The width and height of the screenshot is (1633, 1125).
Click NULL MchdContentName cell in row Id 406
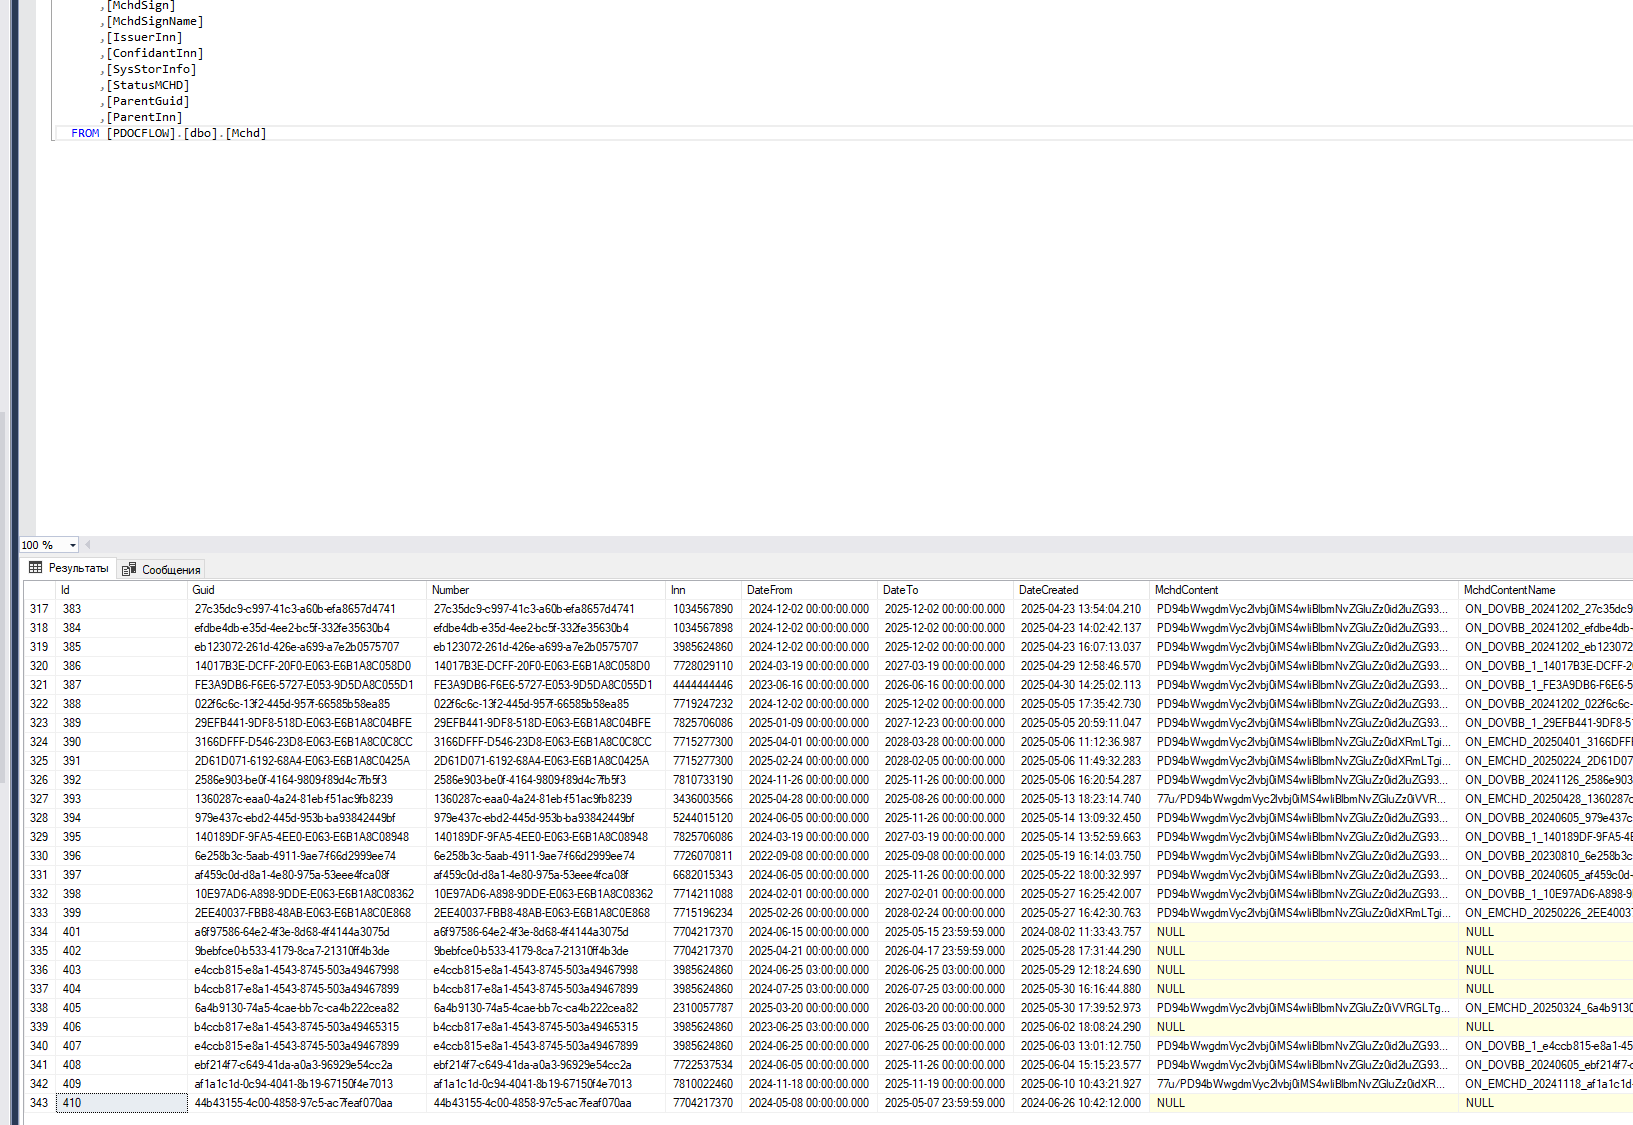(x=1547, y=1027)
